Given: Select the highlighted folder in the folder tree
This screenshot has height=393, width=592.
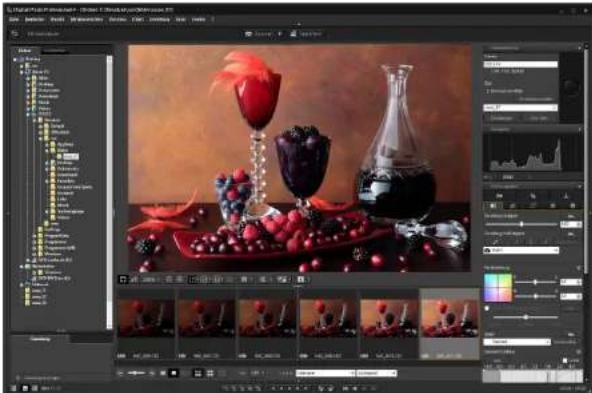Looking at the screenshot, I should pos(71,156).
